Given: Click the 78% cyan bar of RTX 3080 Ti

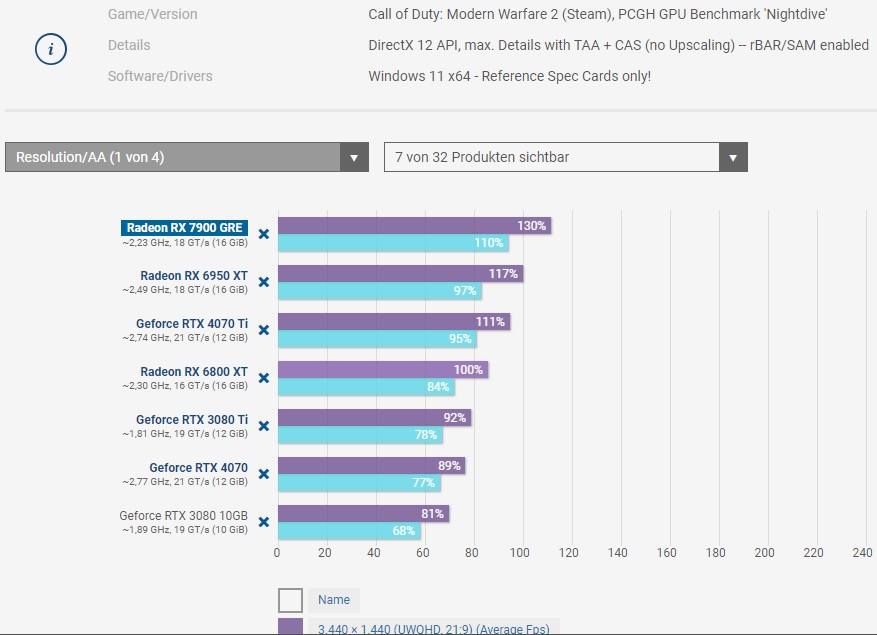Looking at the screenshot, I should (x=360, y=435).
